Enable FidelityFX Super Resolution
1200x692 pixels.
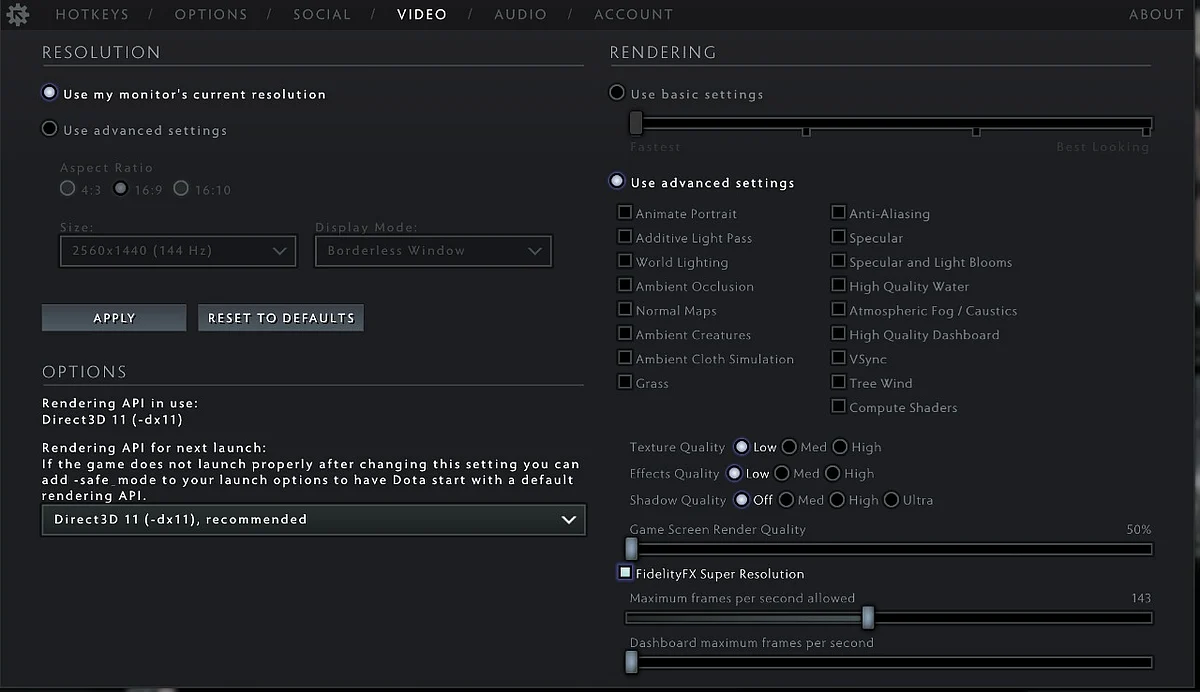click(x=625, y=573)
